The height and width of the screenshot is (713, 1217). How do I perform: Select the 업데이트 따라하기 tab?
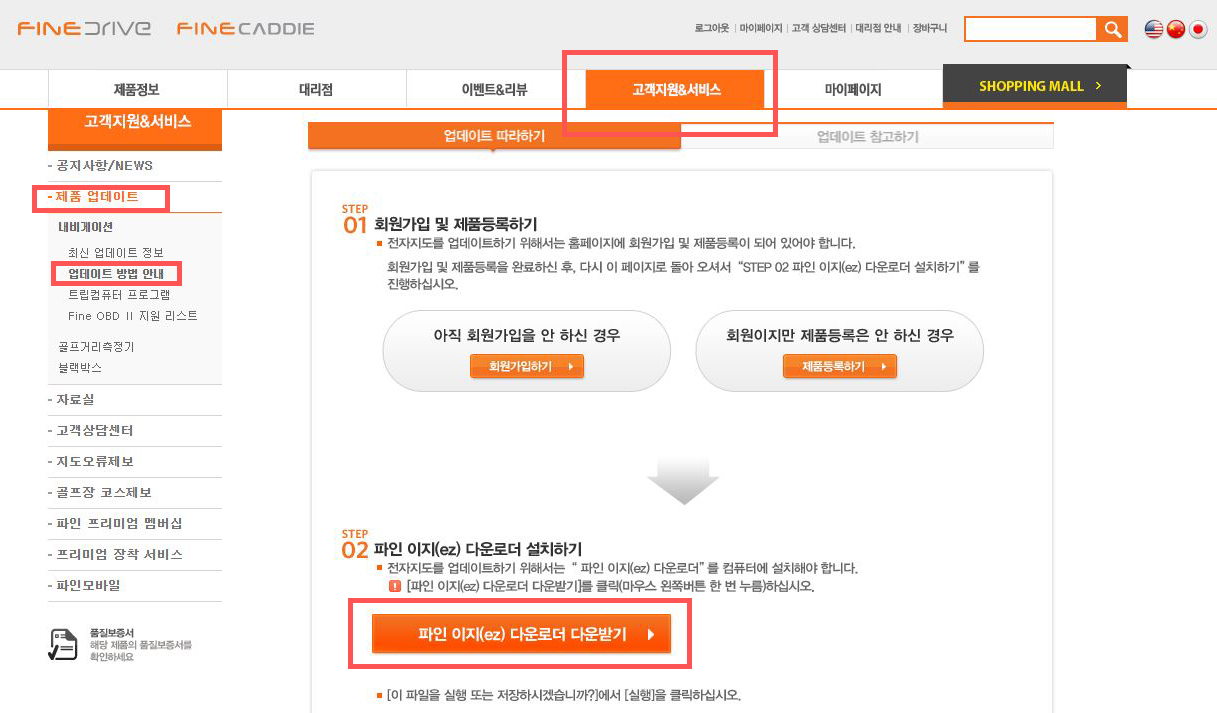point(494,136)
